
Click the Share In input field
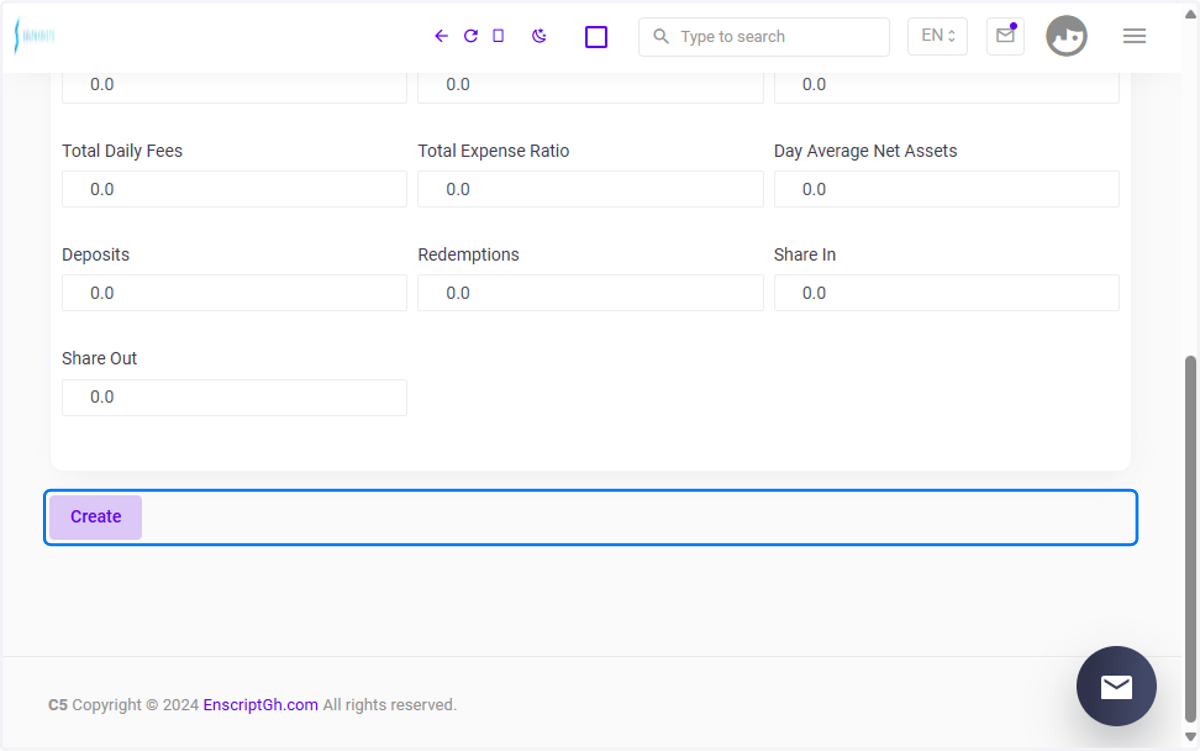(x=946, y=293)
